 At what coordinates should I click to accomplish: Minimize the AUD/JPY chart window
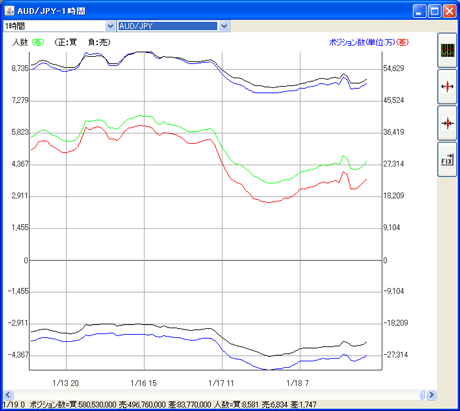tap(419, 11)
